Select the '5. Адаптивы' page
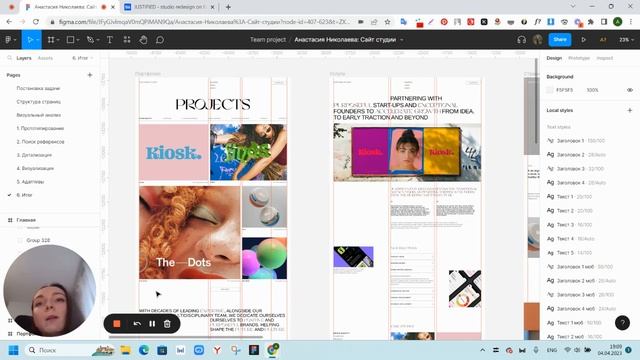640x360 pixels. pyautogui.click(x=30, y=182)
